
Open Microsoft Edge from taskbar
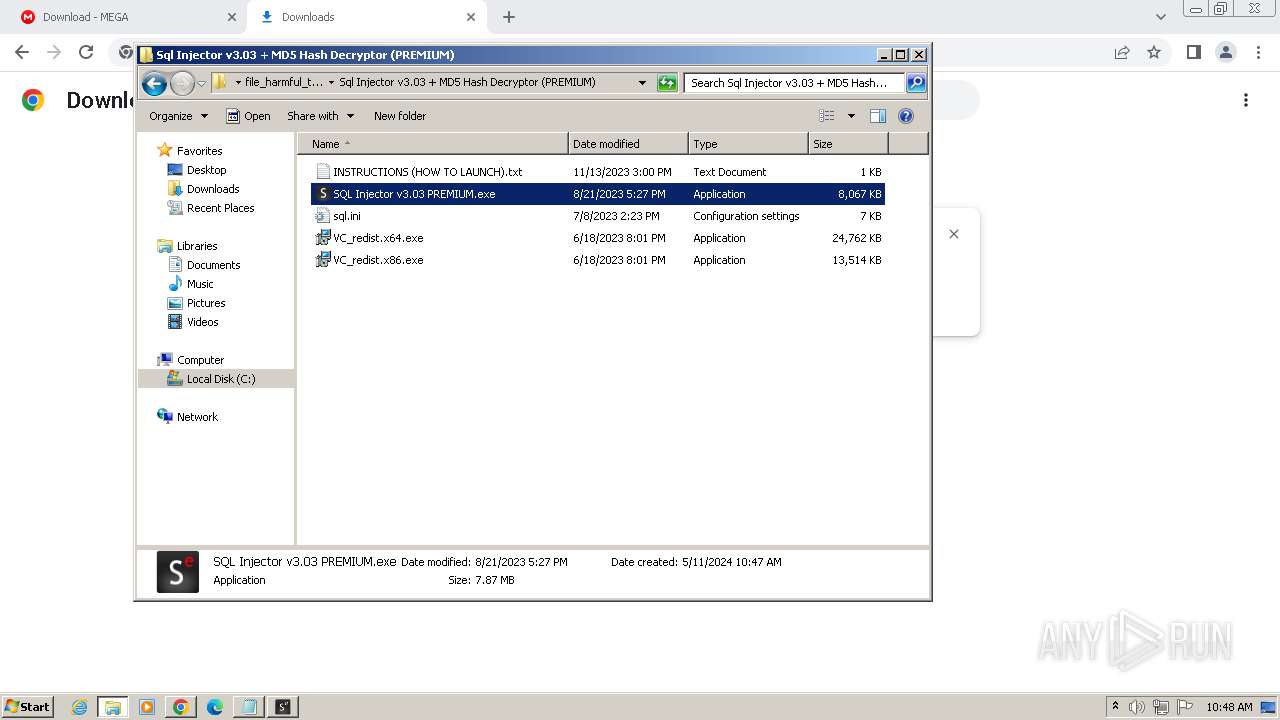[215, 707]
